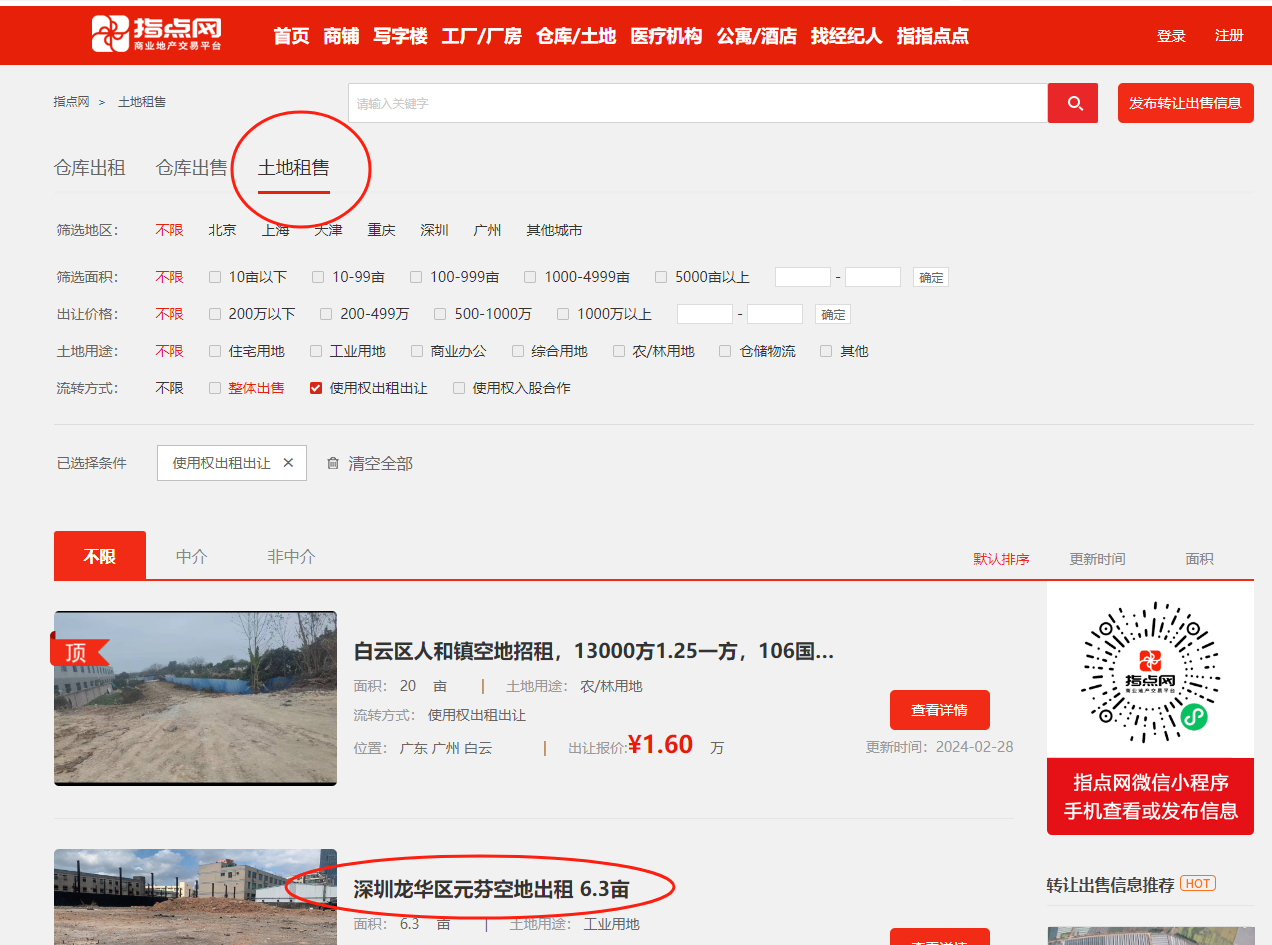
Task: Select 默认排序 sort option
Action: (x=1001, y=559)
